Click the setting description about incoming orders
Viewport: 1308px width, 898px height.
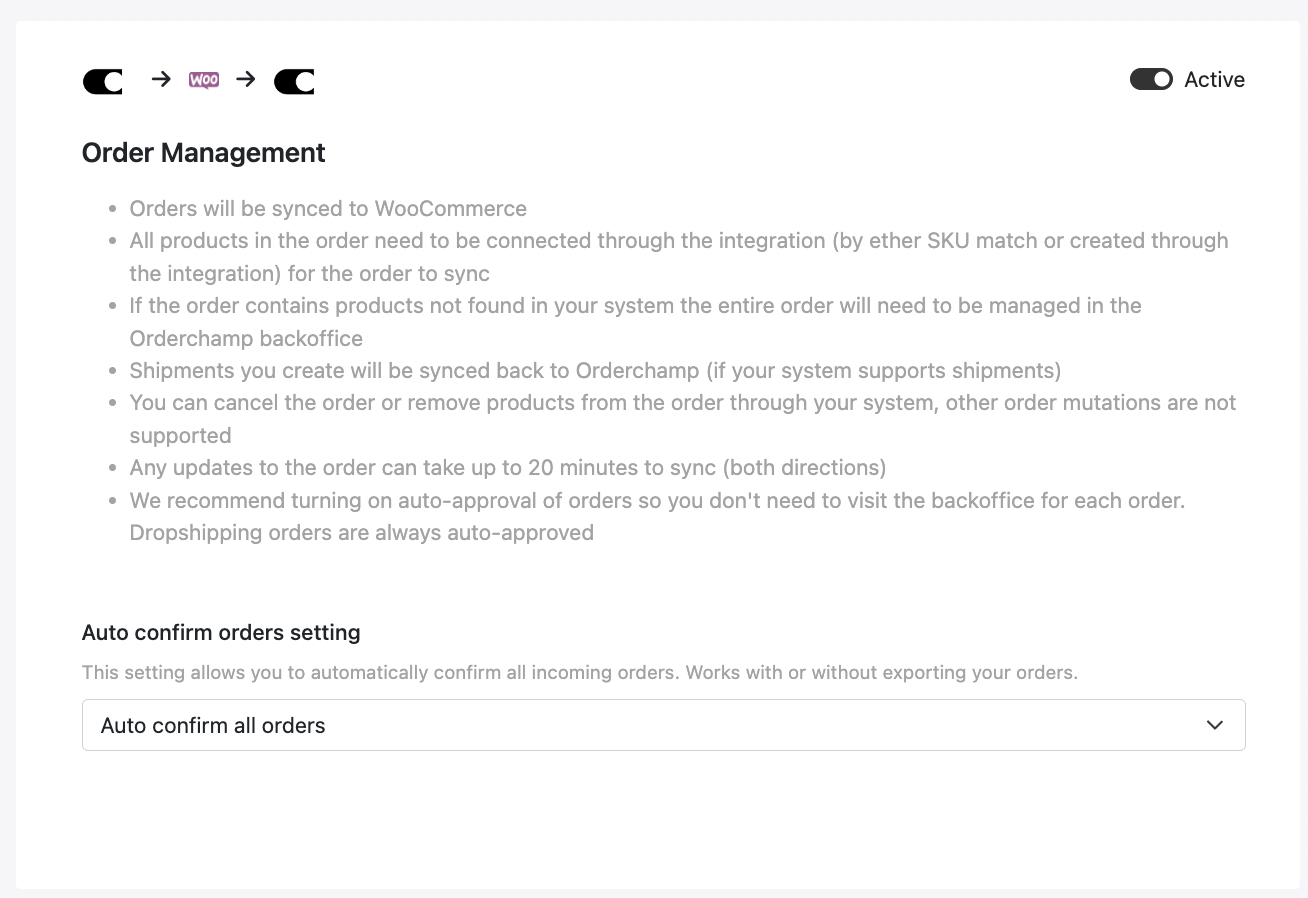click(580, 672)
